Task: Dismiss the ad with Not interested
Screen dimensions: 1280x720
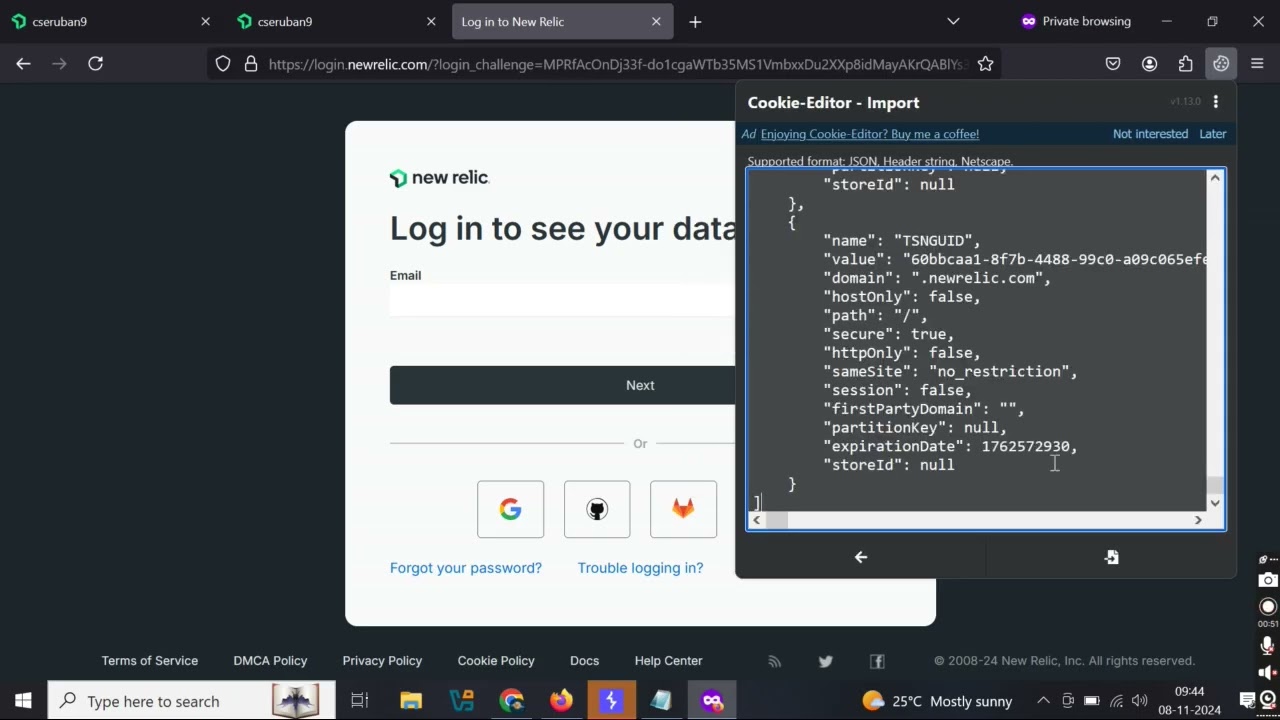Action: coord(1150,134)
